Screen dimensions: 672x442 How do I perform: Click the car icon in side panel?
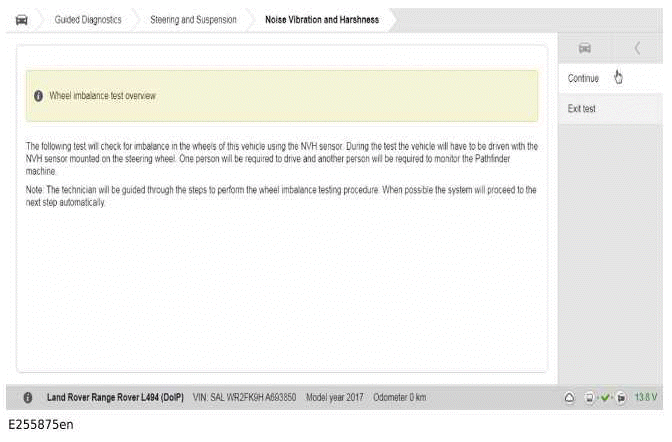585,48
